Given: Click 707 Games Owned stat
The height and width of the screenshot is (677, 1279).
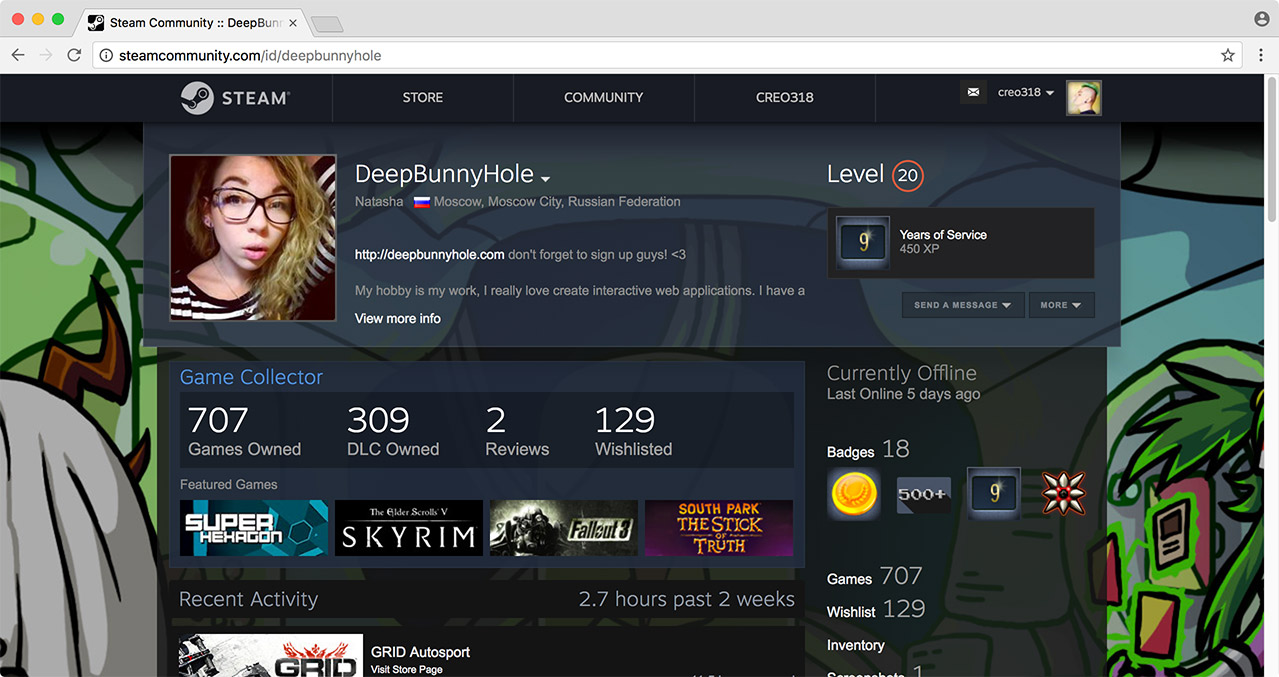Looking at the screenshot, I should pyautogui.click(x=244, y=431).
